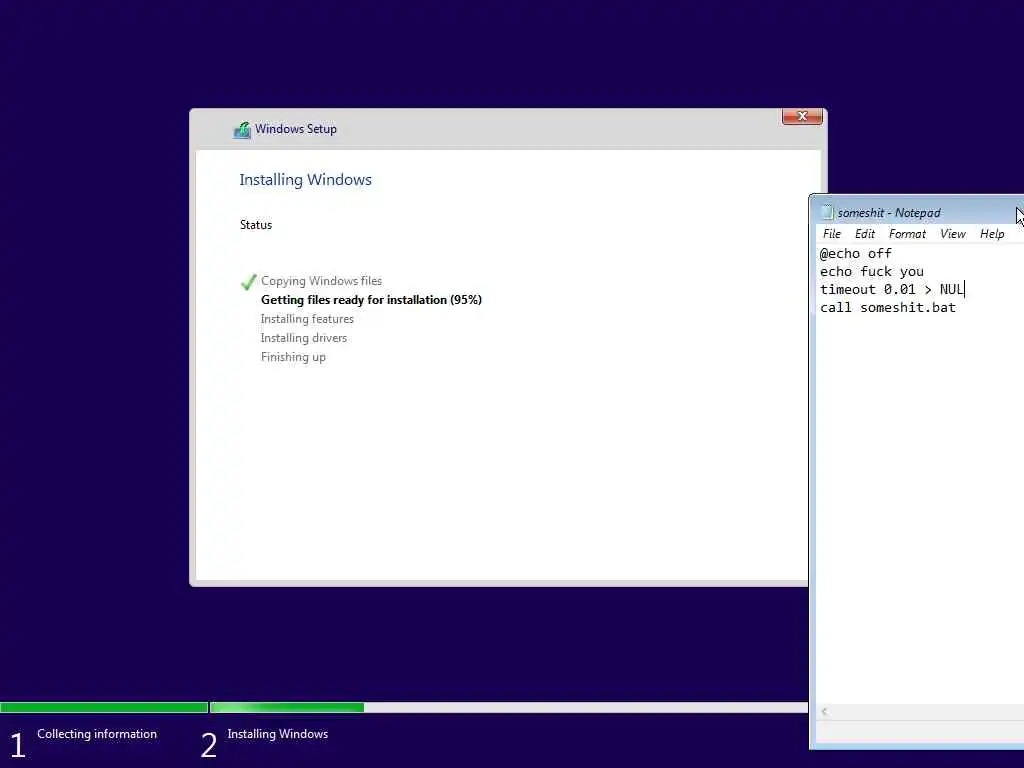Click the Windows Setup title icon
Viewport: 1024px width, 768px height.
[x=242, y=130]
